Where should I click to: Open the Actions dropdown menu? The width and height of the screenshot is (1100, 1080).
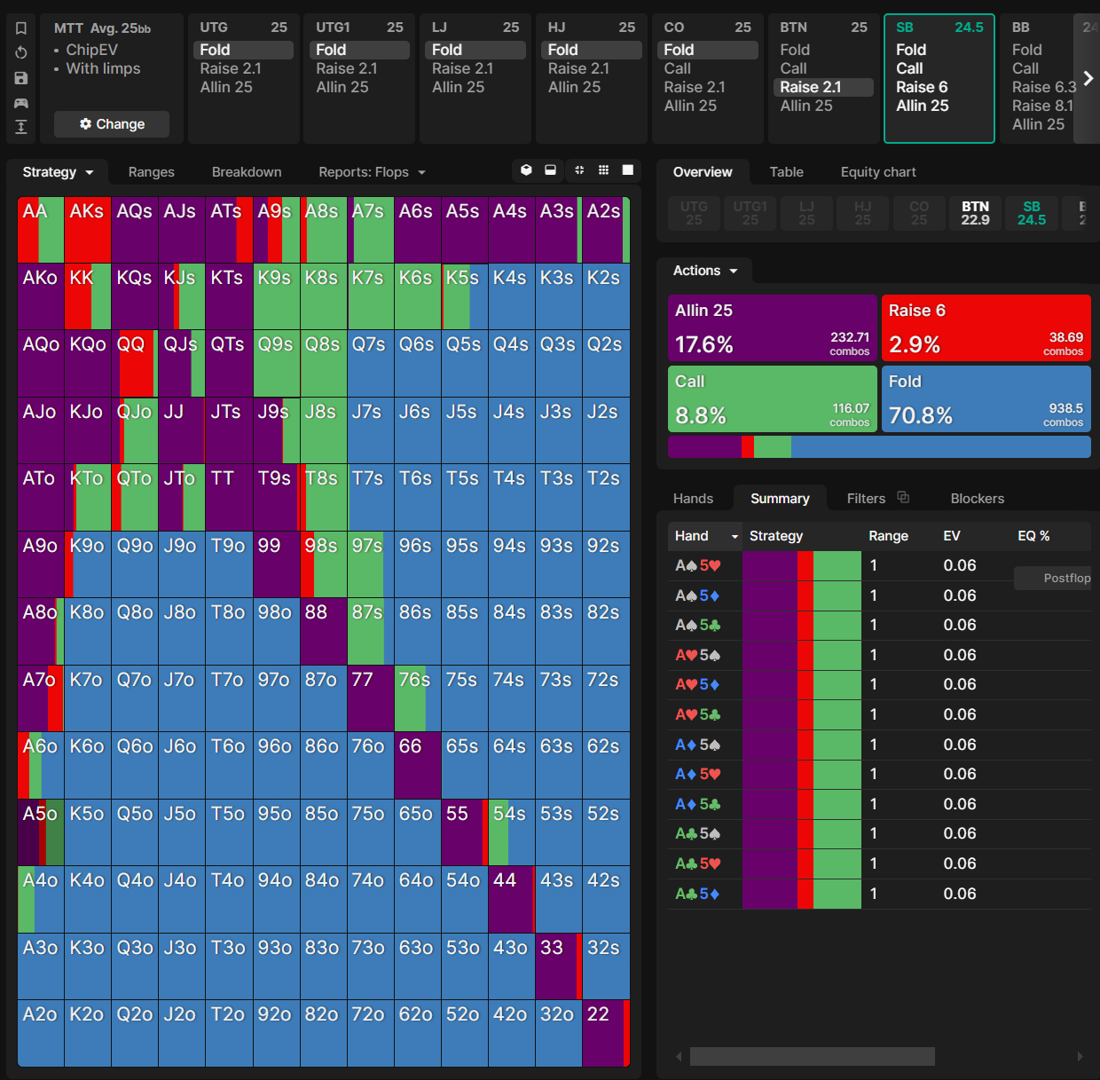pyautogui.click(x=705, y=271)
